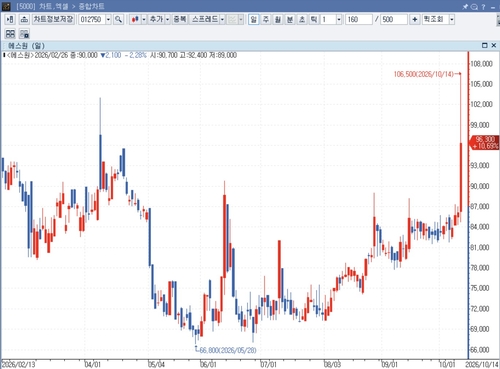Expand the 스프레드 dropdown arrow
The width and height of the screenshot is (500, 369).
222,20
